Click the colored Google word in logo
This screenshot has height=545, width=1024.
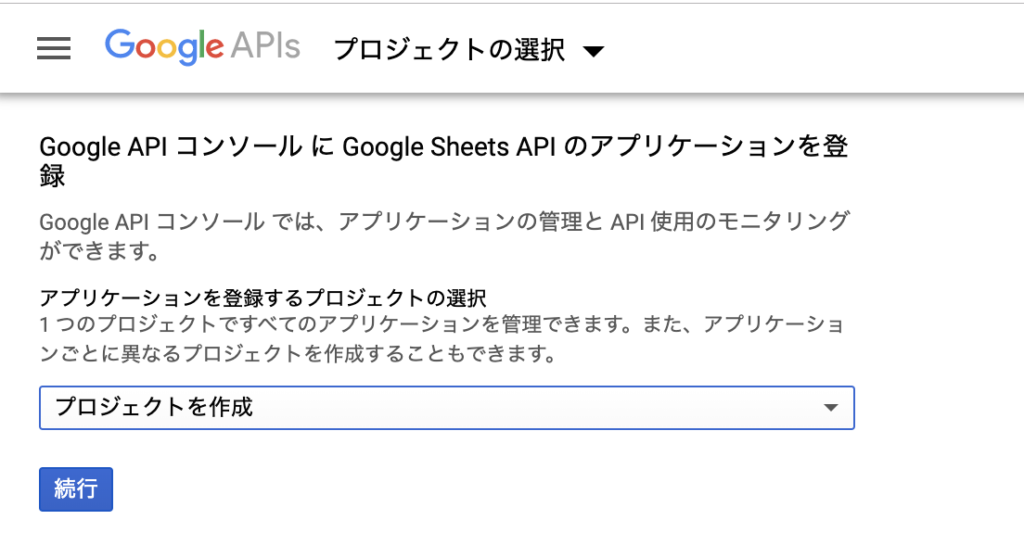[164, 47]
